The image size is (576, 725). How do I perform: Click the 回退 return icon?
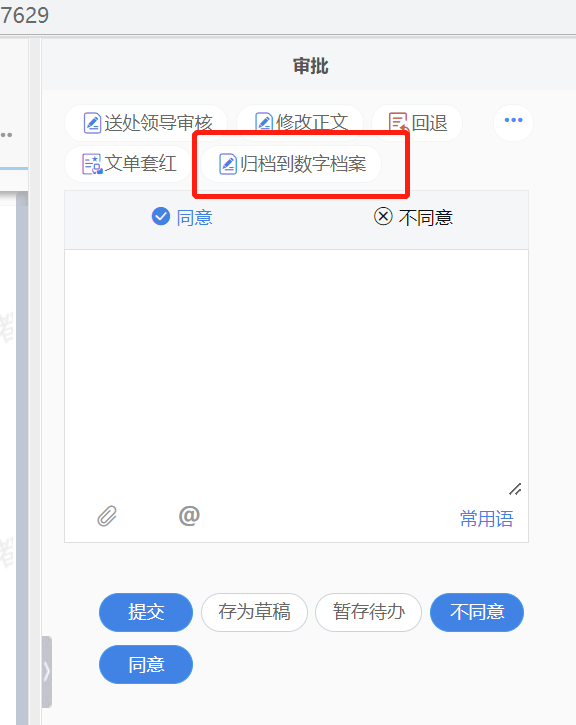click(x=398, y=123)
